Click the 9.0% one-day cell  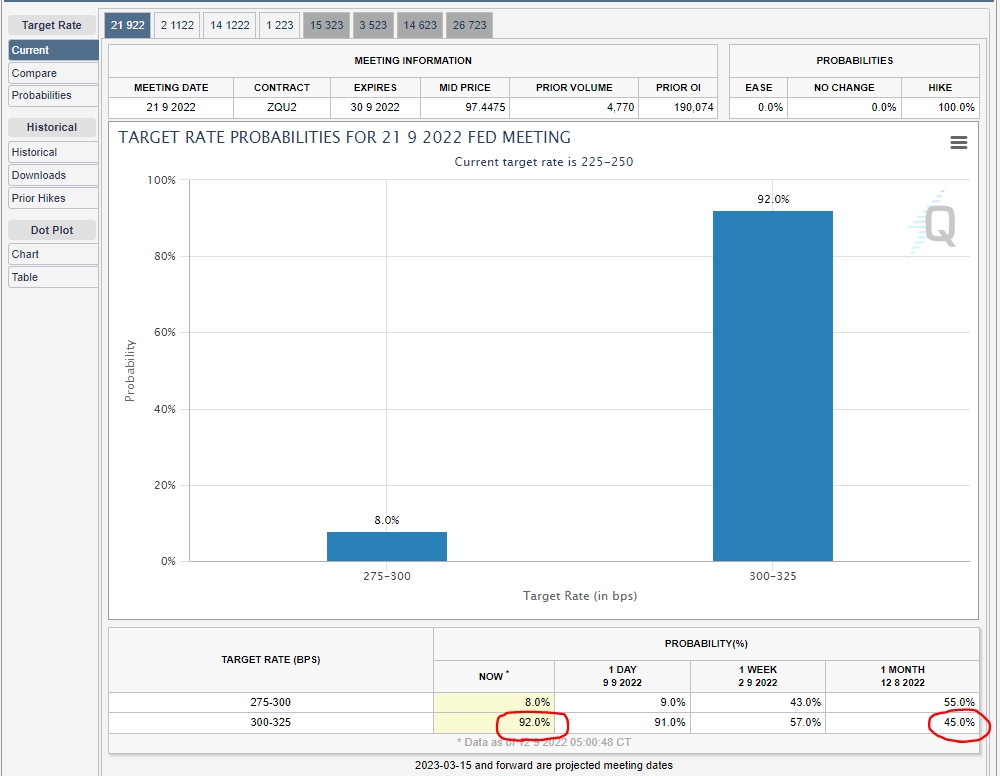(622, 702)
